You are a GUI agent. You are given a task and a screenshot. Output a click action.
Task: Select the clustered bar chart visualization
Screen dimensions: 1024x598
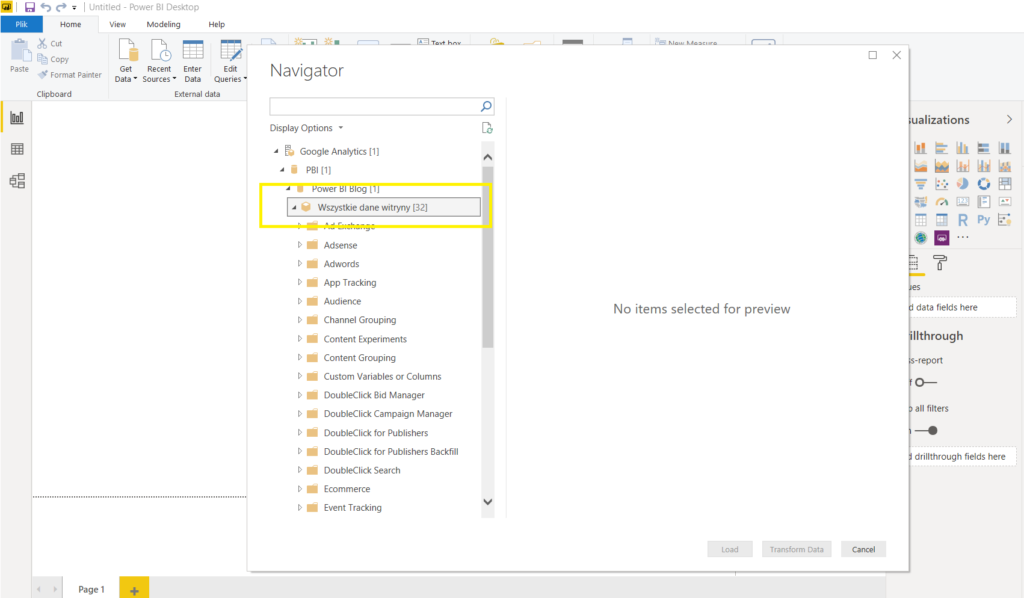[941, 148]
